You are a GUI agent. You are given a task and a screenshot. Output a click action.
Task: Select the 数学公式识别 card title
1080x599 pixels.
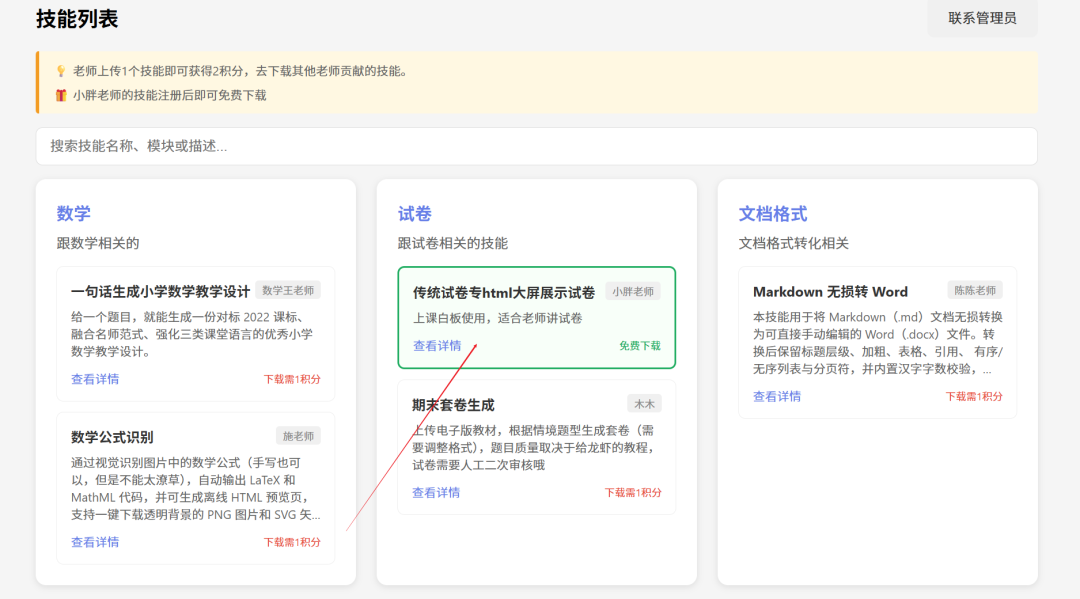(112, 437)
